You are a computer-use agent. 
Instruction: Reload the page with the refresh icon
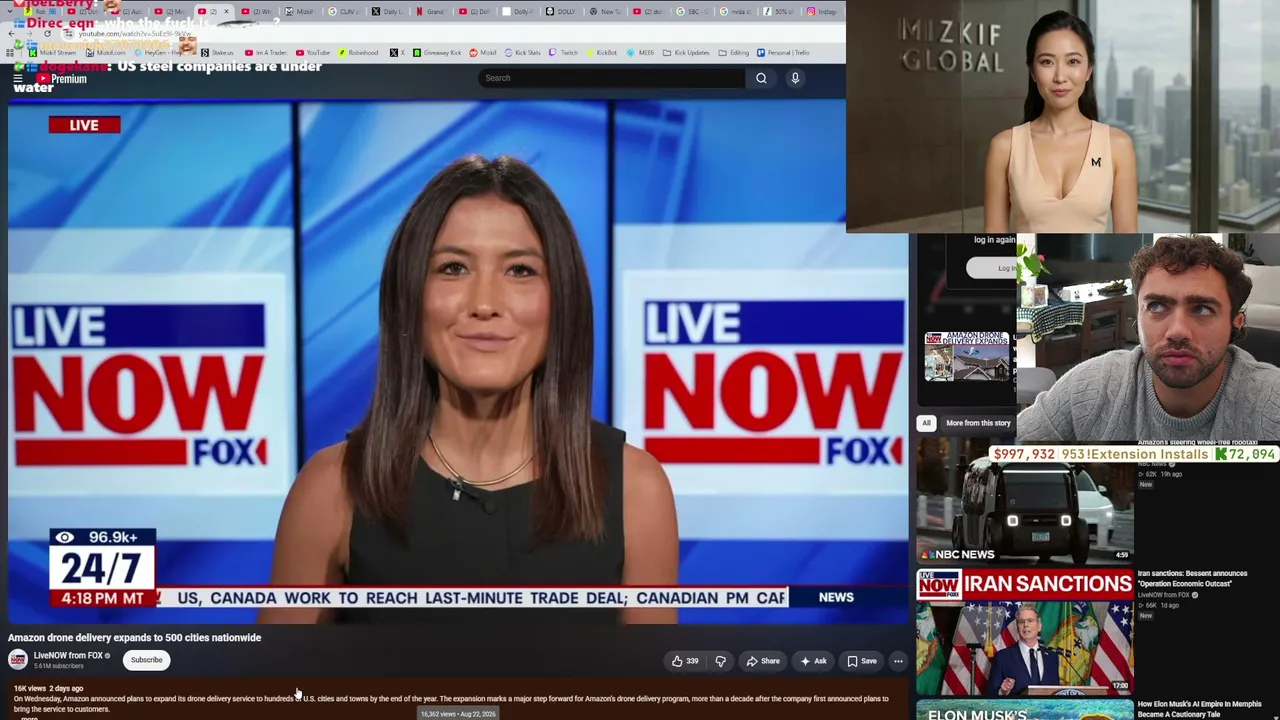(x=47, y=34)
